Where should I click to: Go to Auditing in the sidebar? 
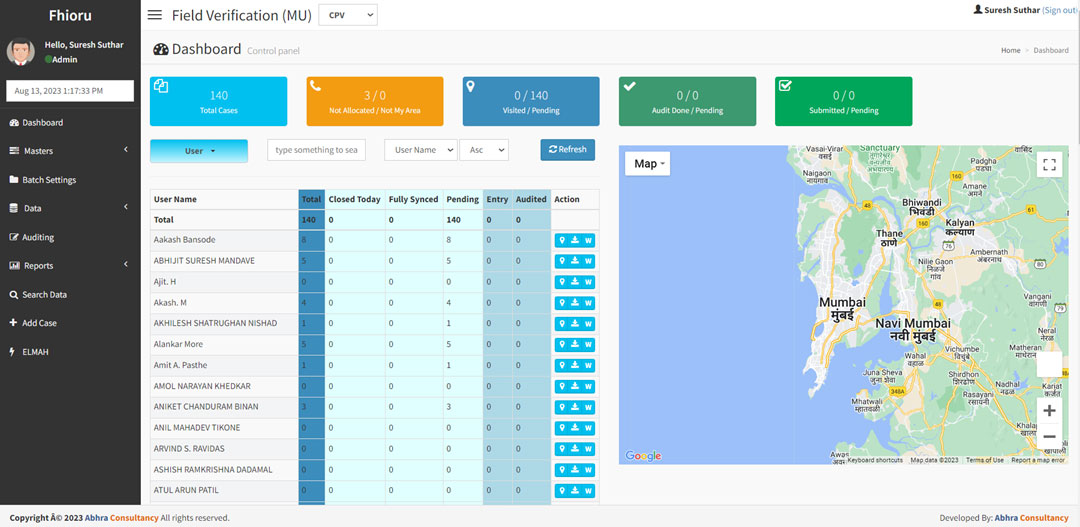(x=38, y=237)
